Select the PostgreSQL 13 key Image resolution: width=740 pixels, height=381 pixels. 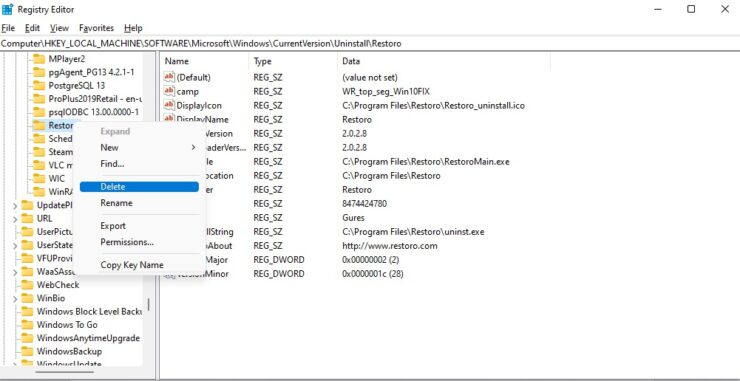tap(76, 85)
